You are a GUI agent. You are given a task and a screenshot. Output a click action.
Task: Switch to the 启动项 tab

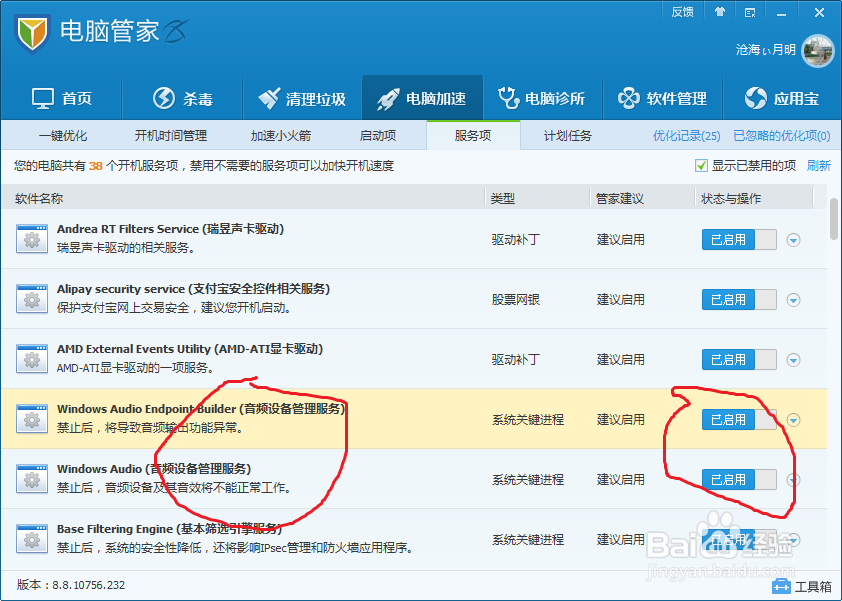tap(380, 136)
